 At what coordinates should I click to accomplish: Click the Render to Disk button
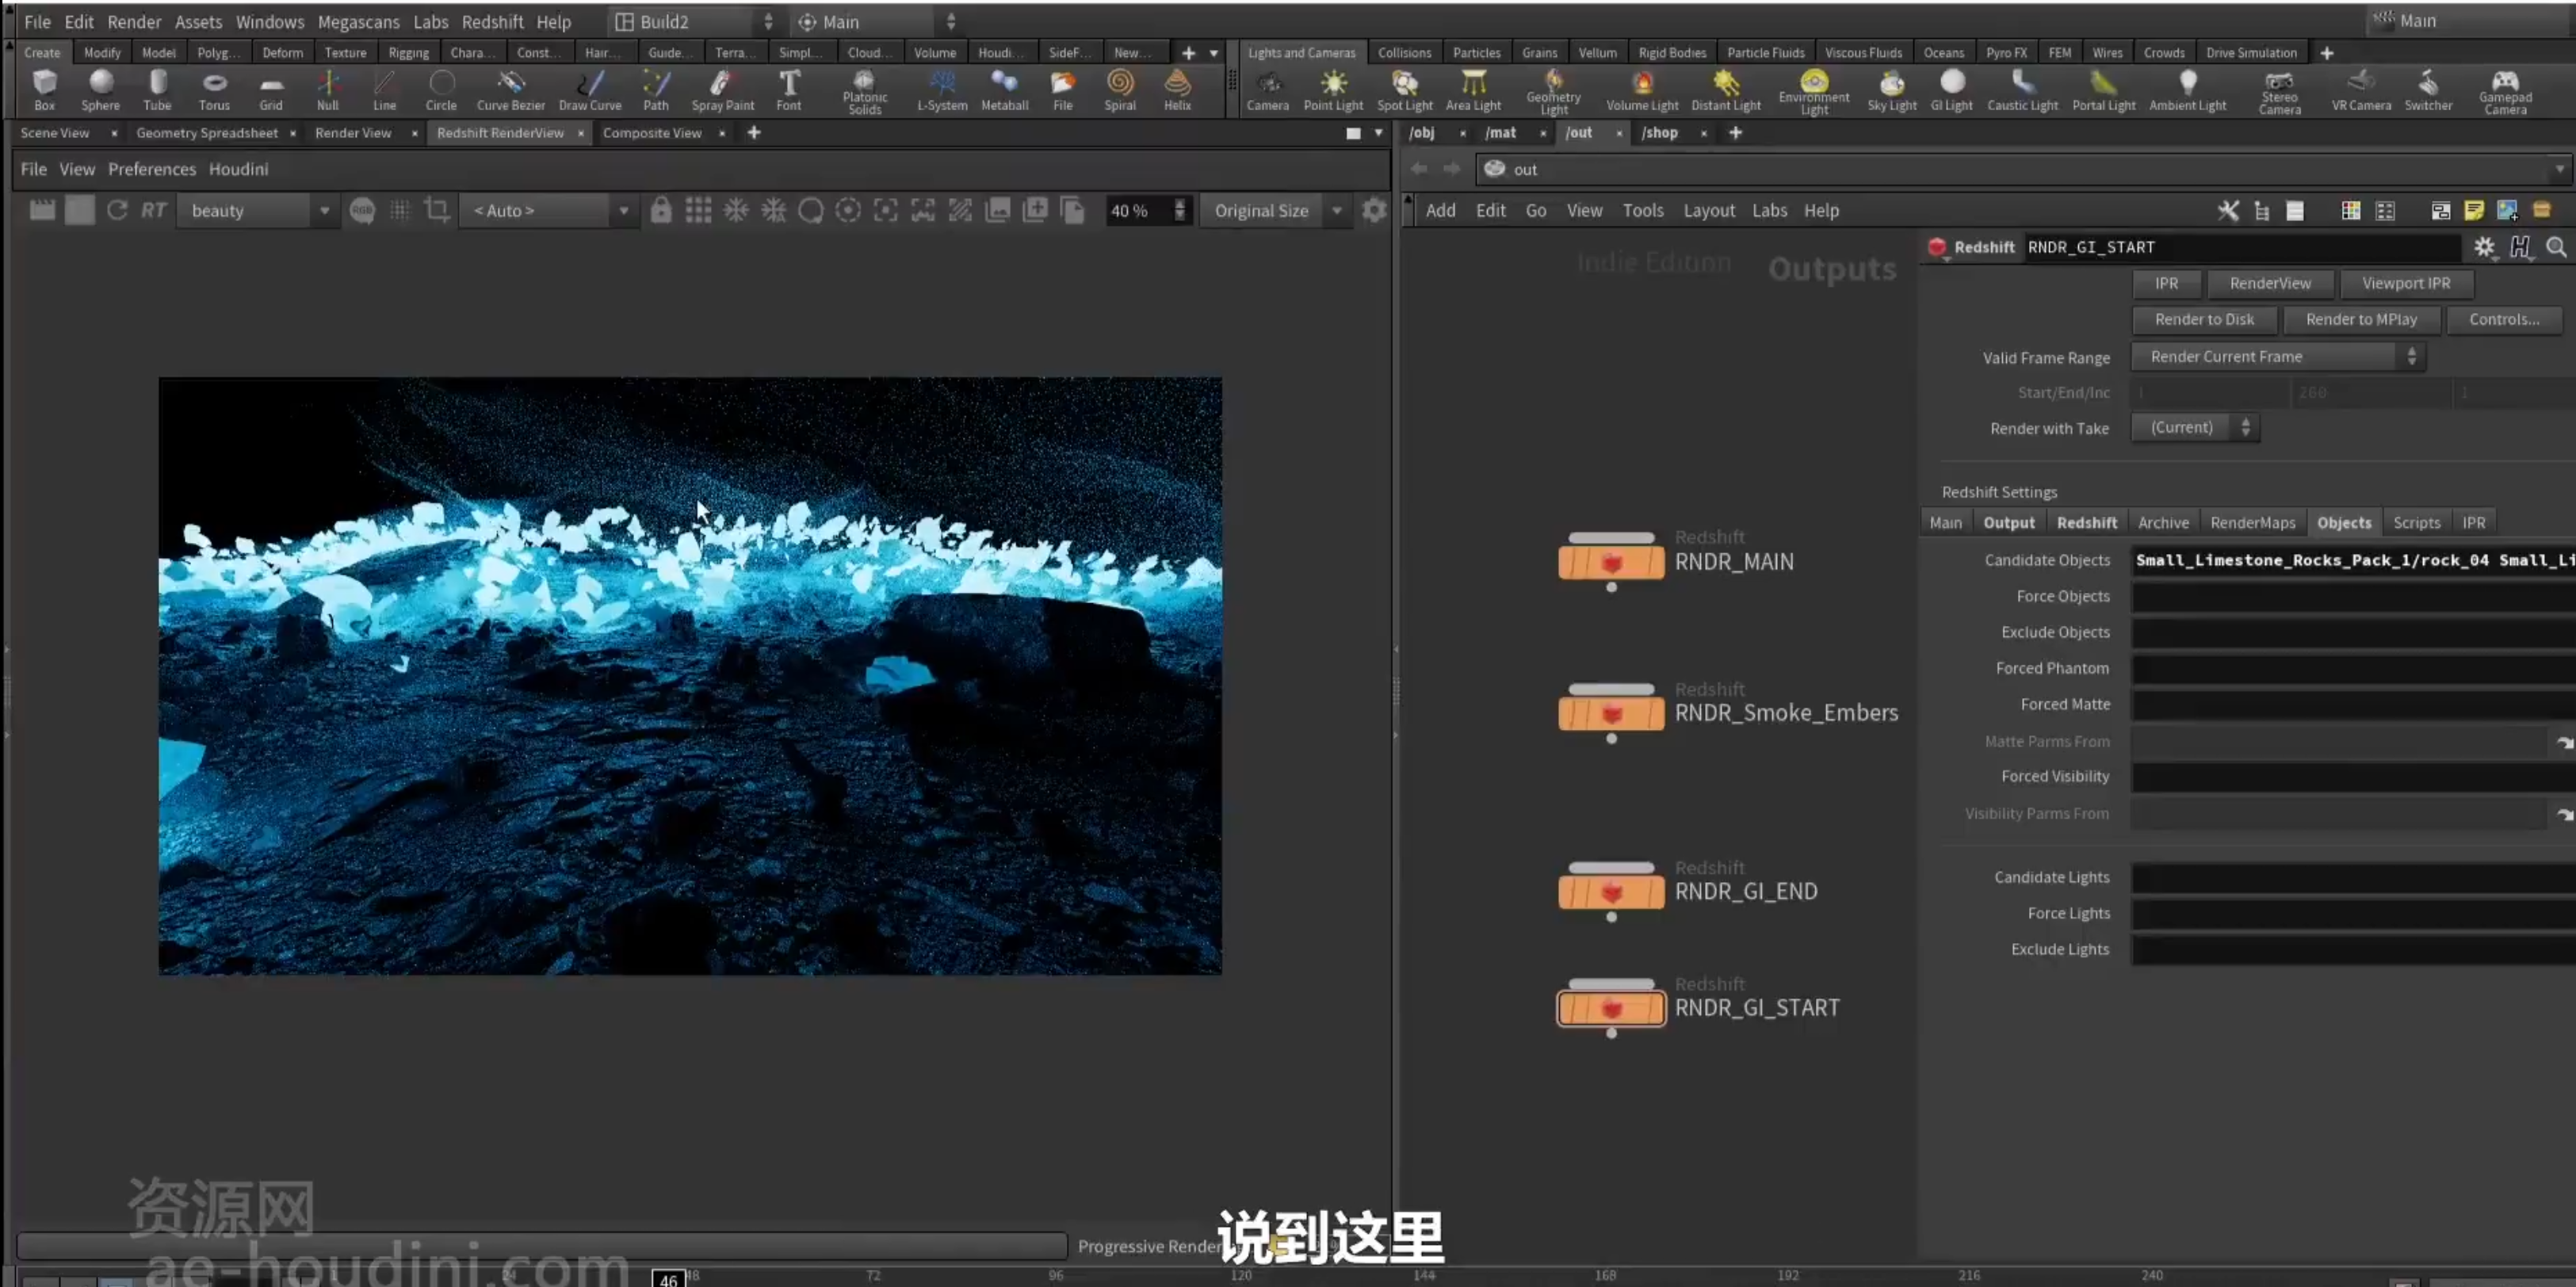[2203, 319]
